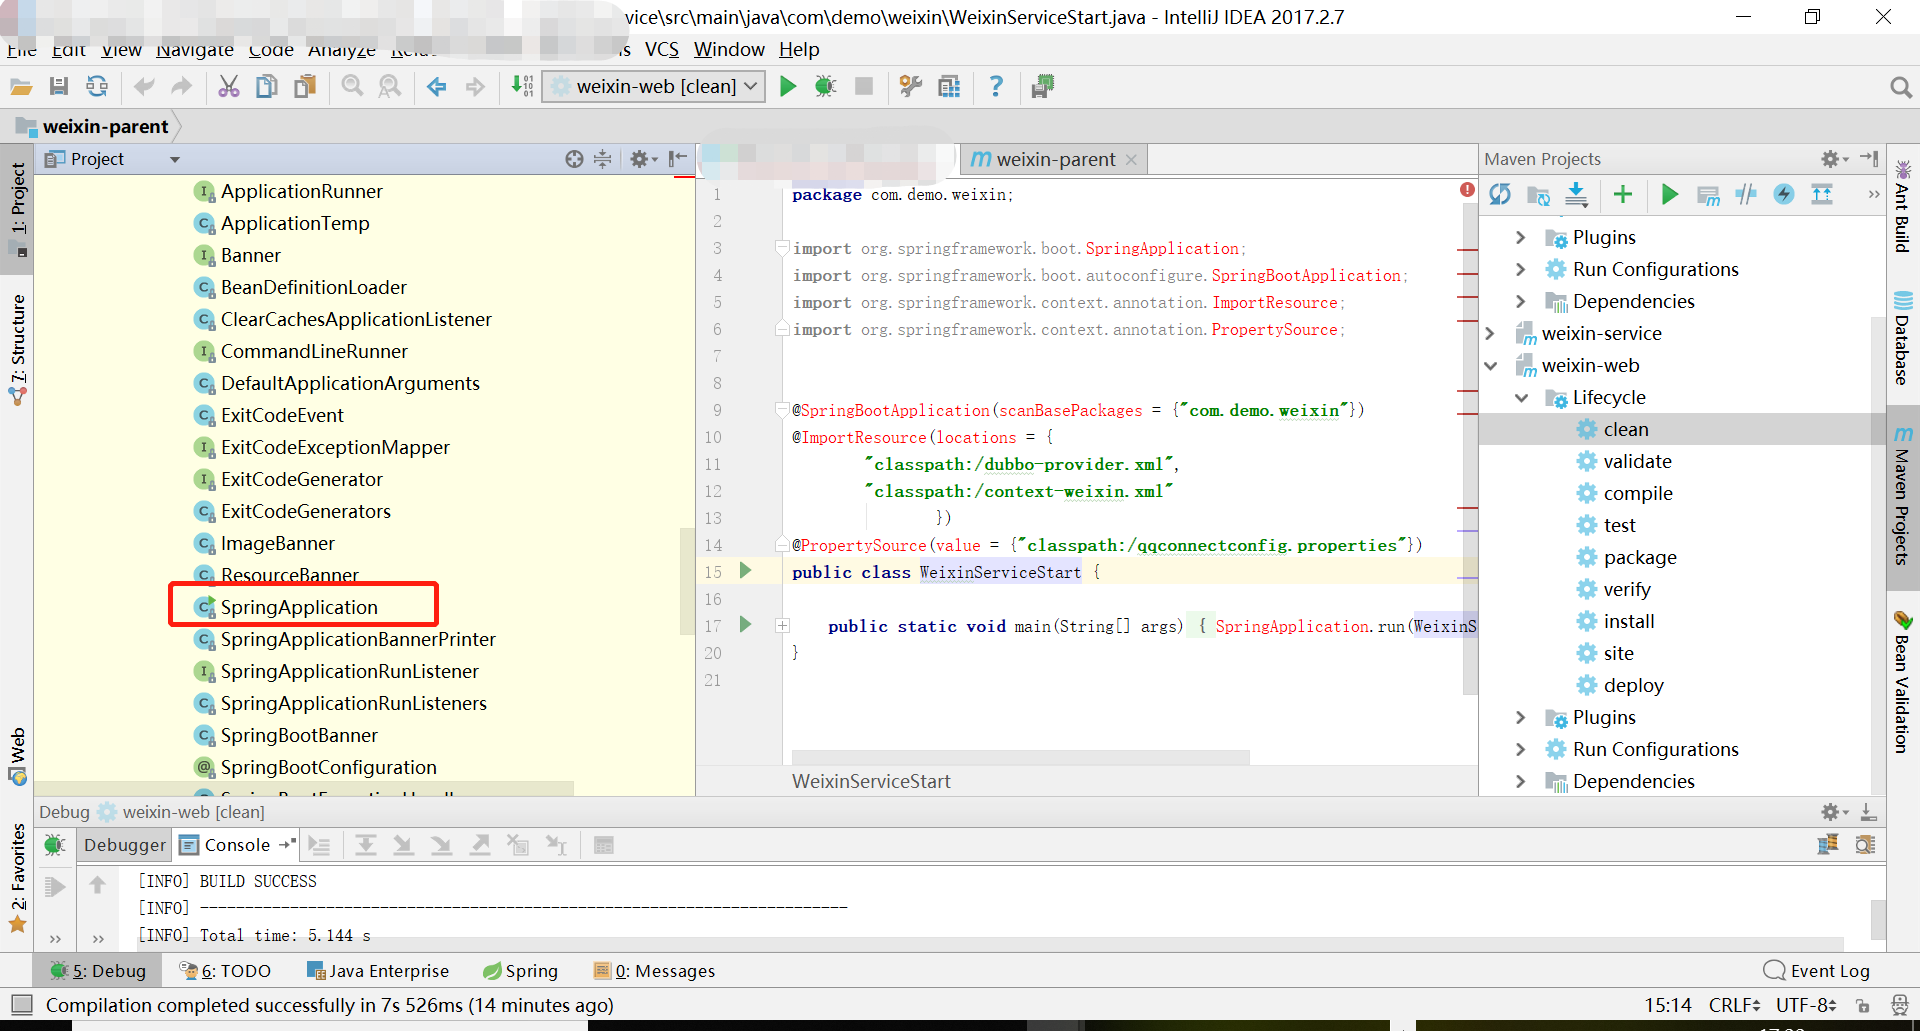Open the Help question mark icon
1920x1031 pixels.
(996, 87)
